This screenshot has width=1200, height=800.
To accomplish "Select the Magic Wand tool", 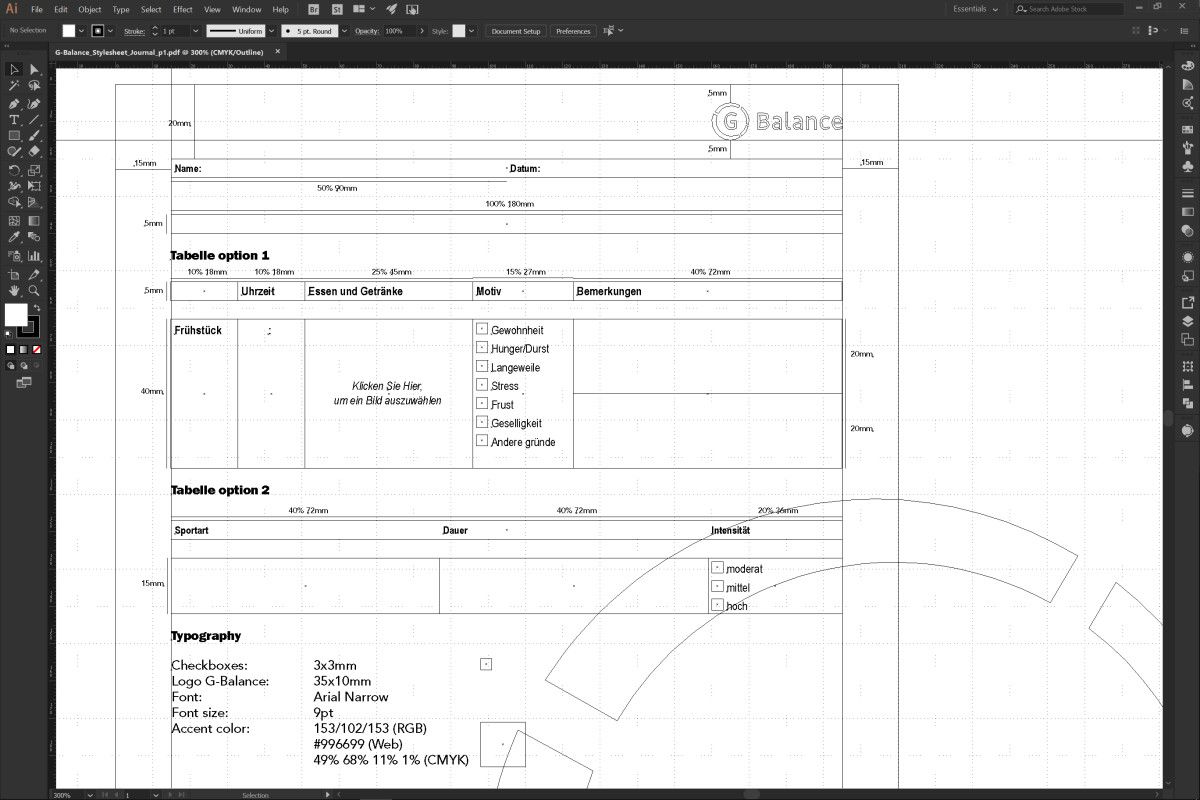I will [x=14, y=86].
